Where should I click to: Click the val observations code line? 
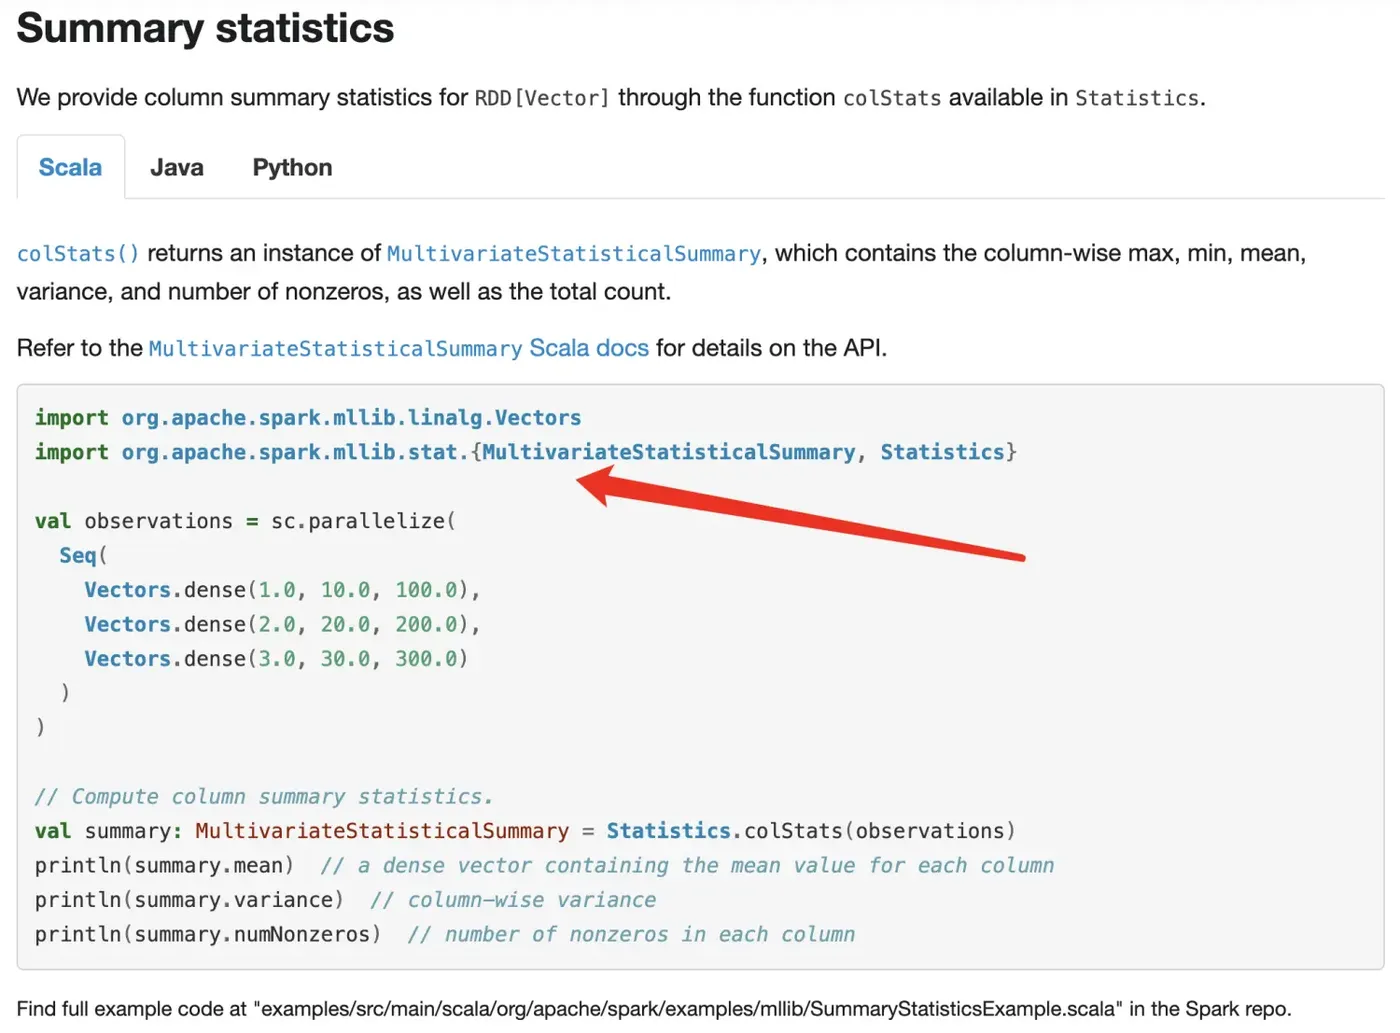click(x=245, y=521)
